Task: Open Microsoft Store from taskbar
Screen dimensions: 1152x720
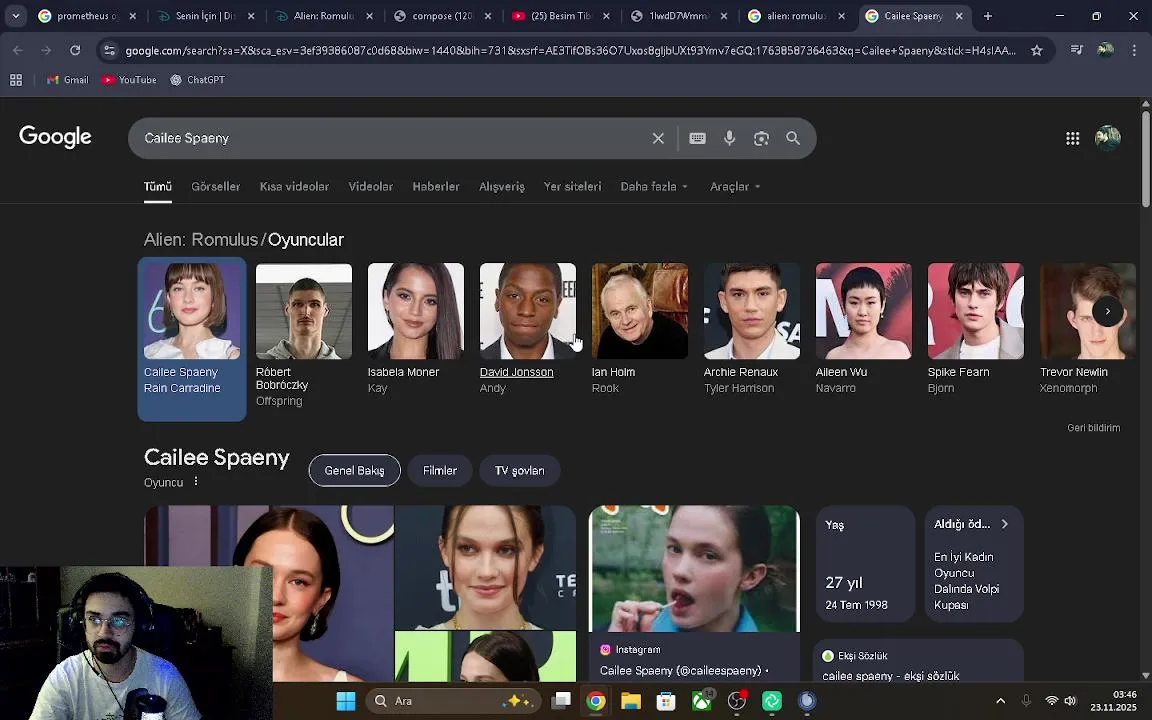Action: click(x=666, y=701)
